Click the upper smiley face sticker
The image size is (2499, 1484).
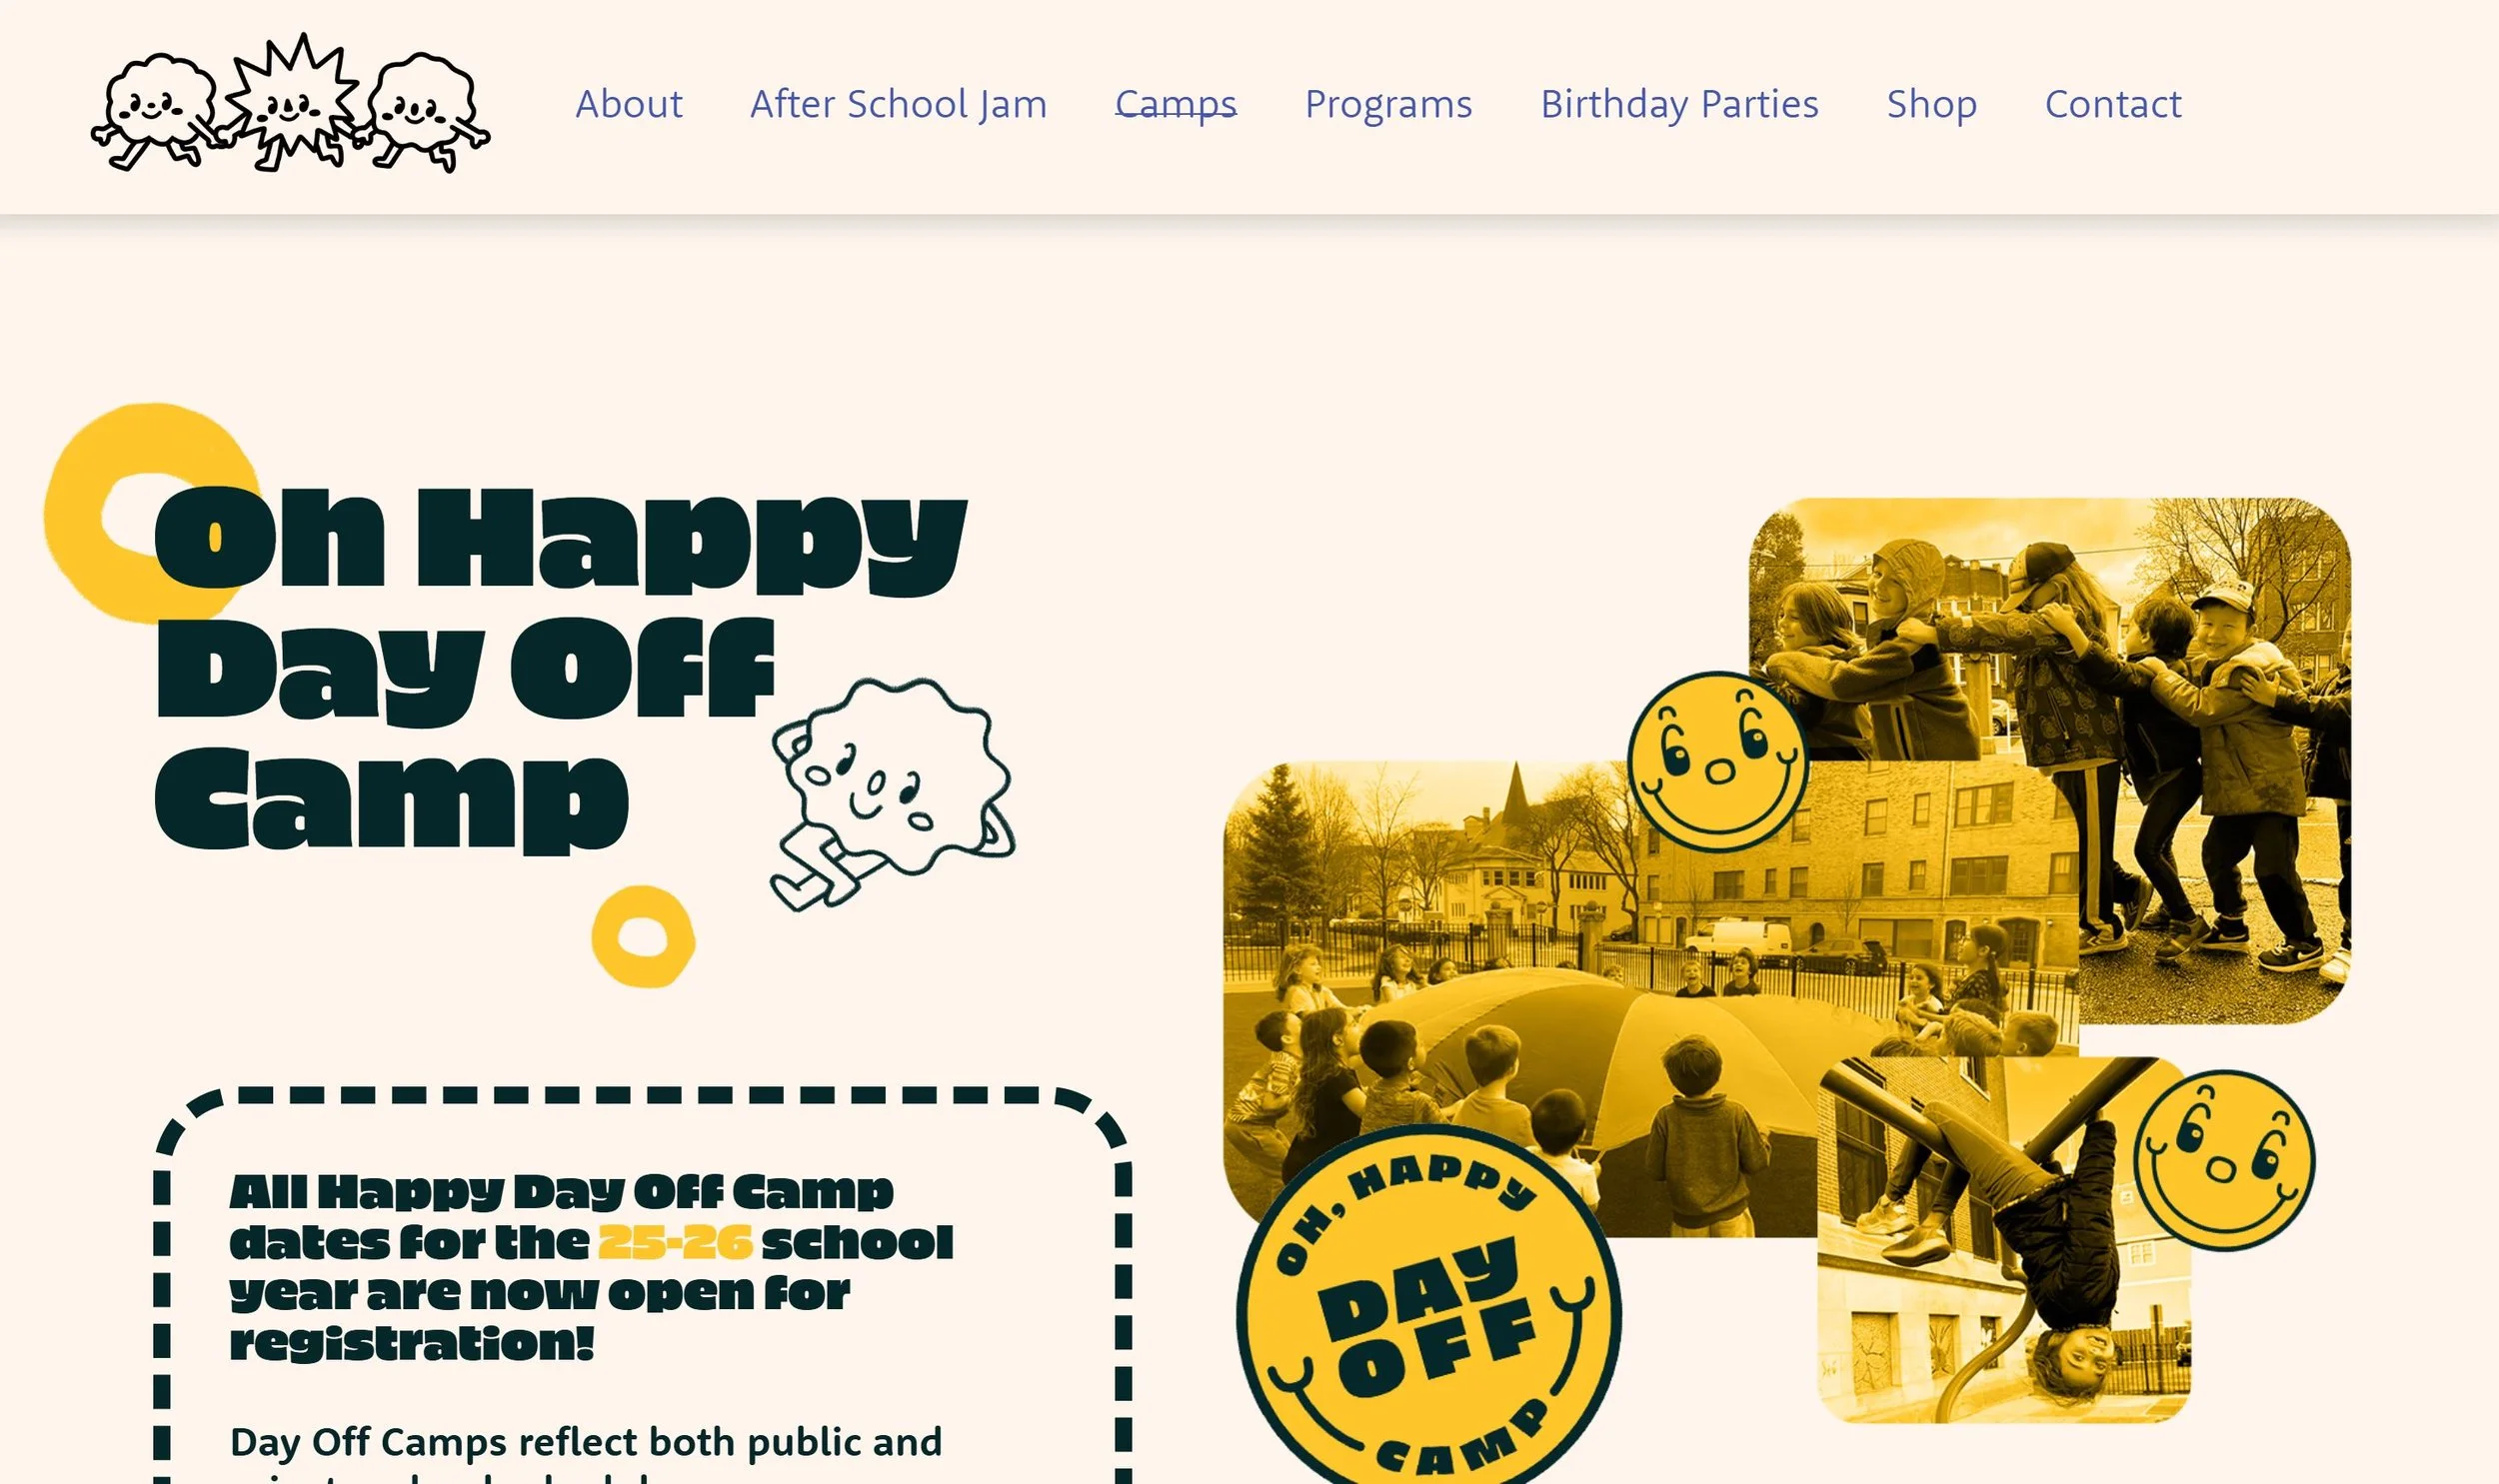[1718, 762]
